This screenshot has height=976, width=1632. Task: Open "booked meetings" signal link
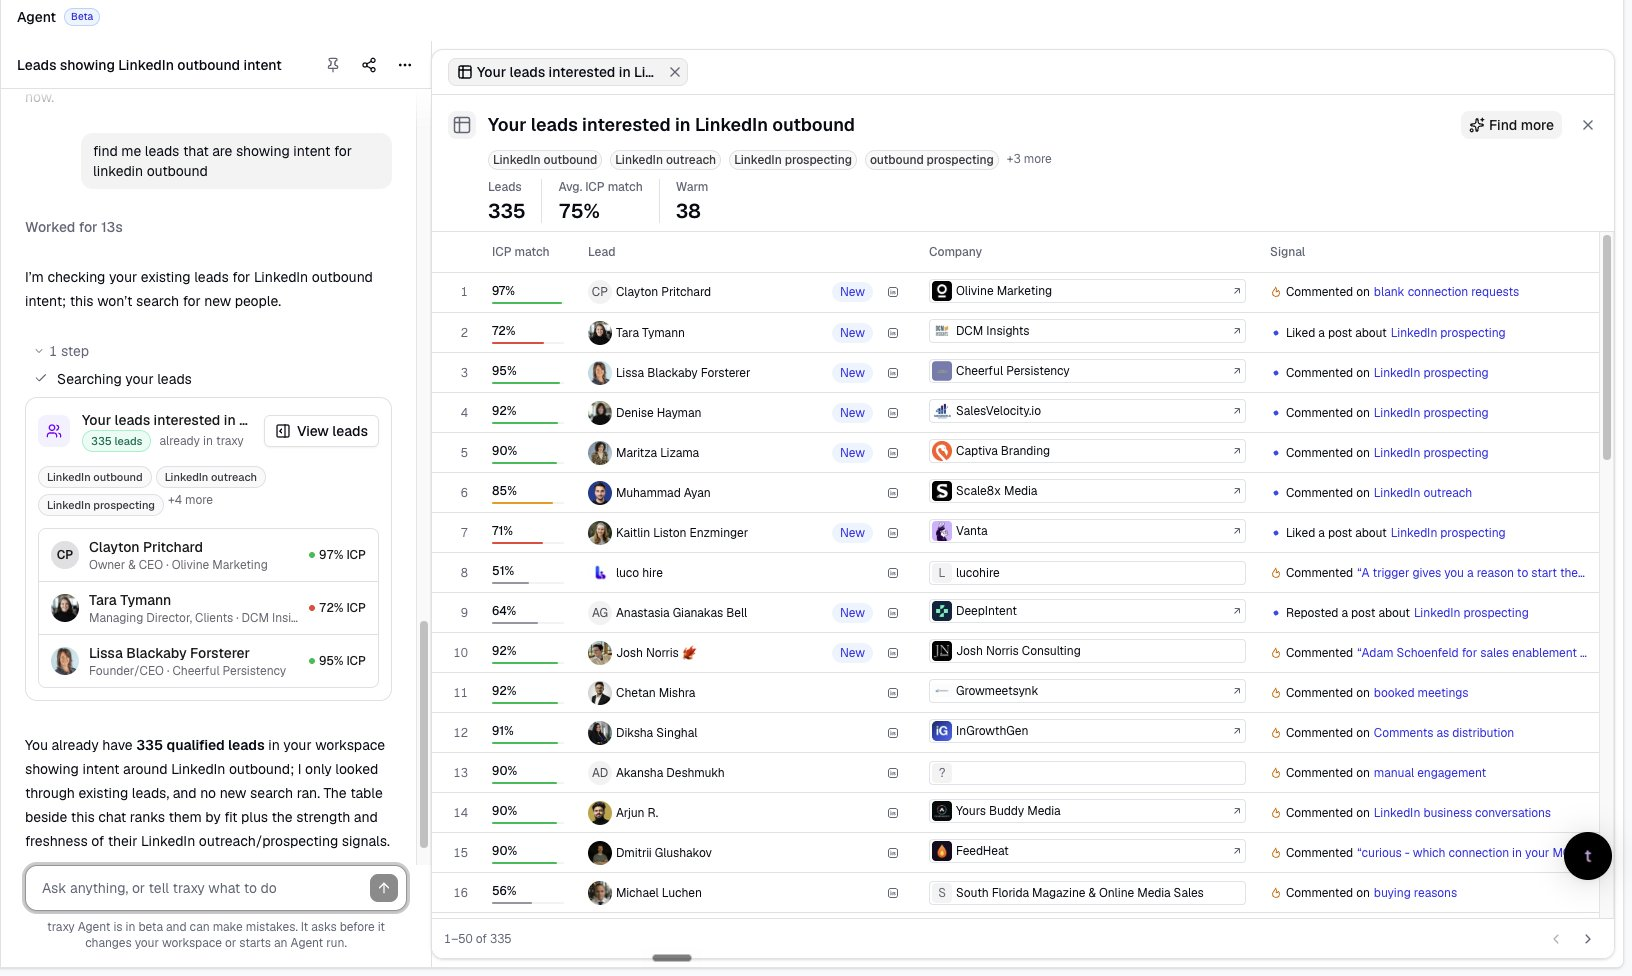click(x=1421, y=693)
